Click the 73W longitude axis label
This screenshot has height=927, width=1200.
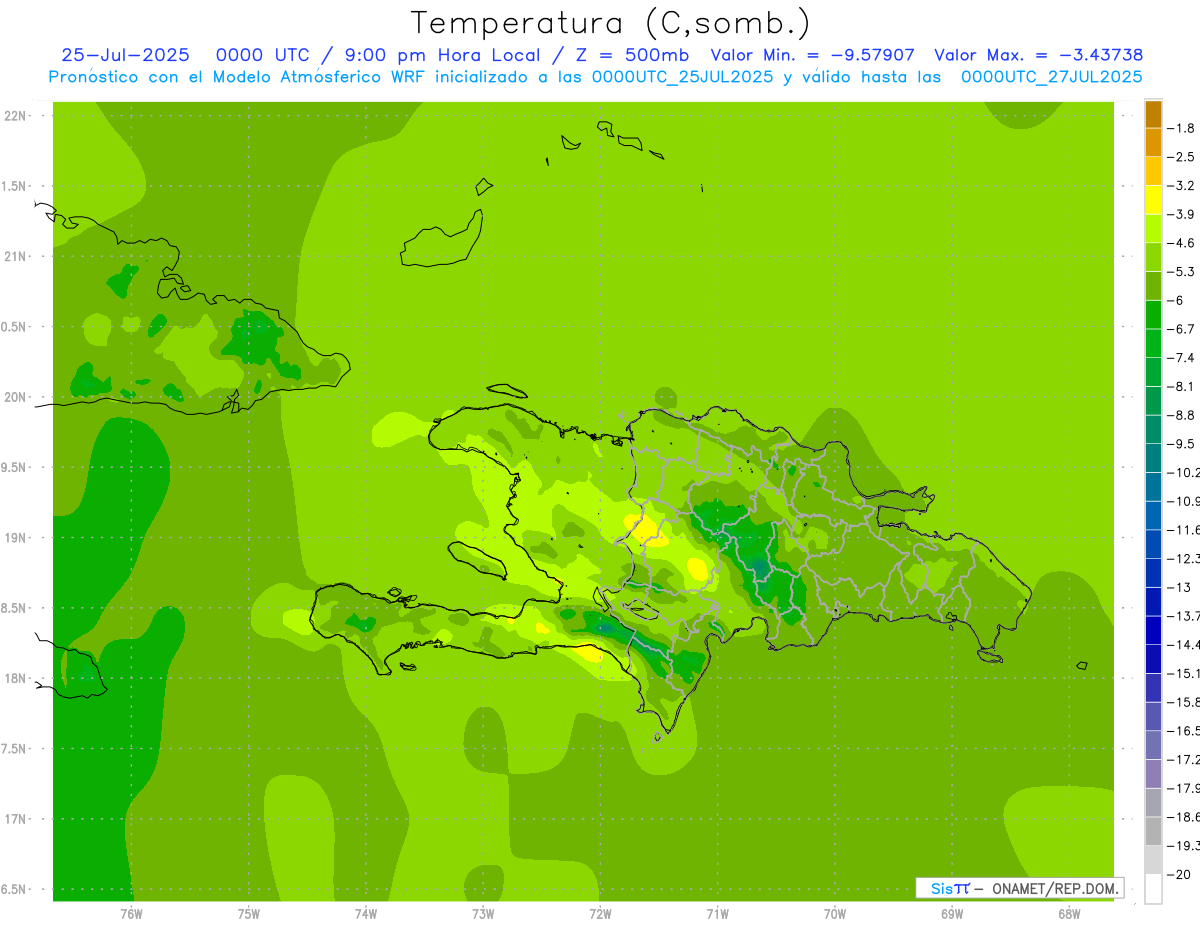pyautogui.click(x=483, y=913)
